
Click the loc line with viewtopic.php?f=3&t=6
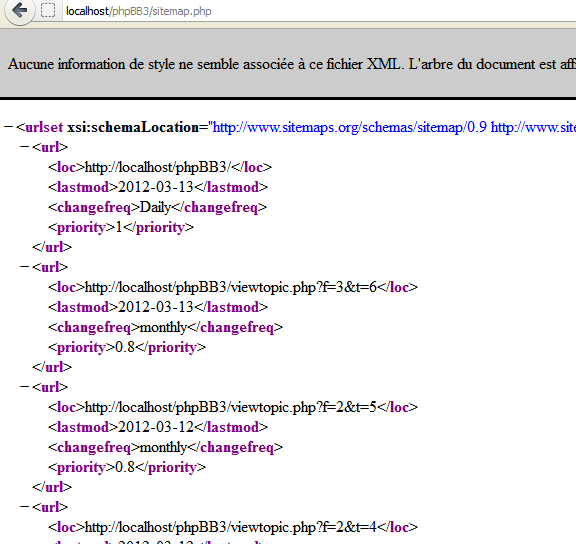pos(233,287)
